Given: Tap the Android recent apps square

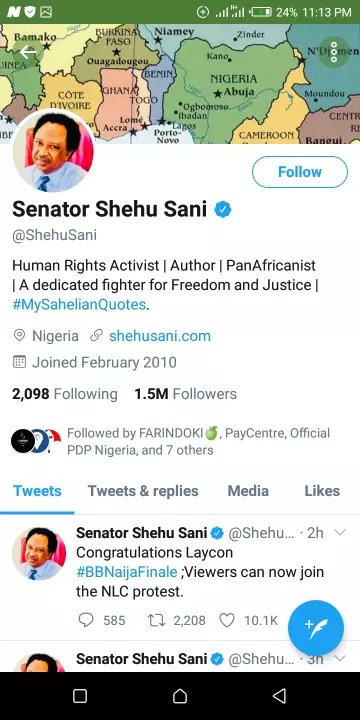Looking at the screenshot, I should point(80,696).
